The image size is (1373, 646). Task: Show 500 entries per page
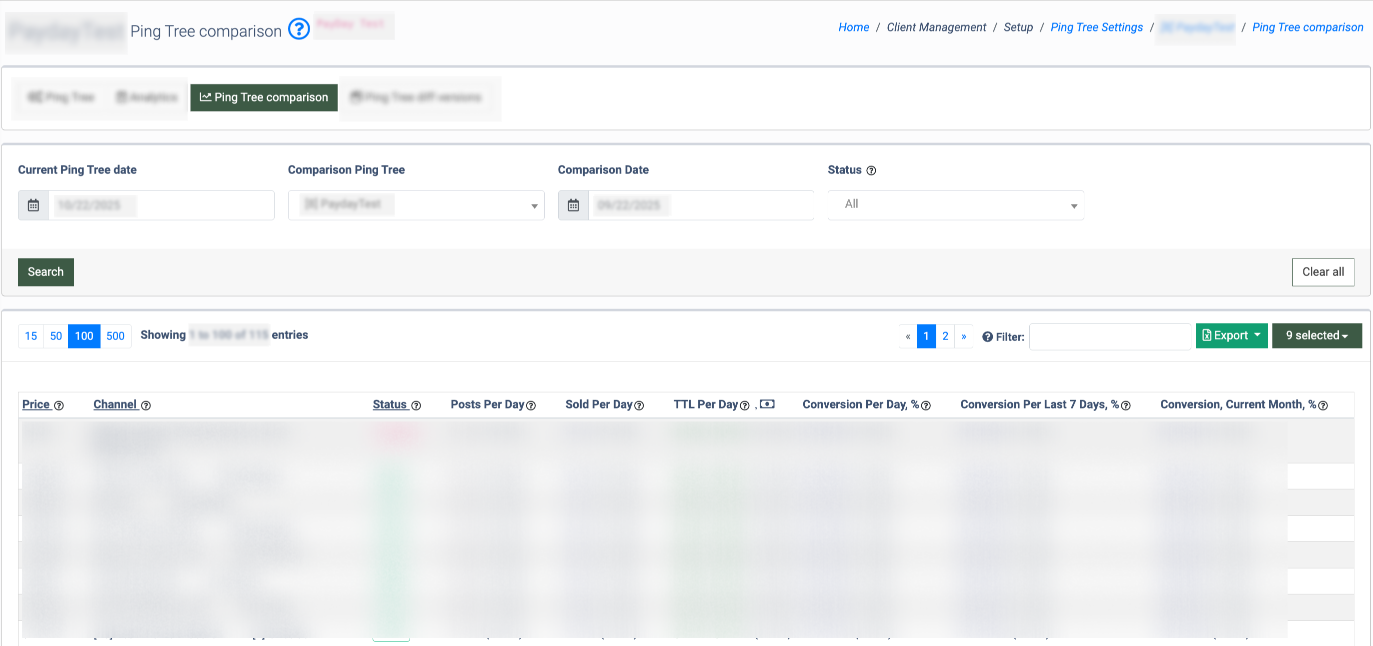pyautogui.click(x=116, y=336)
